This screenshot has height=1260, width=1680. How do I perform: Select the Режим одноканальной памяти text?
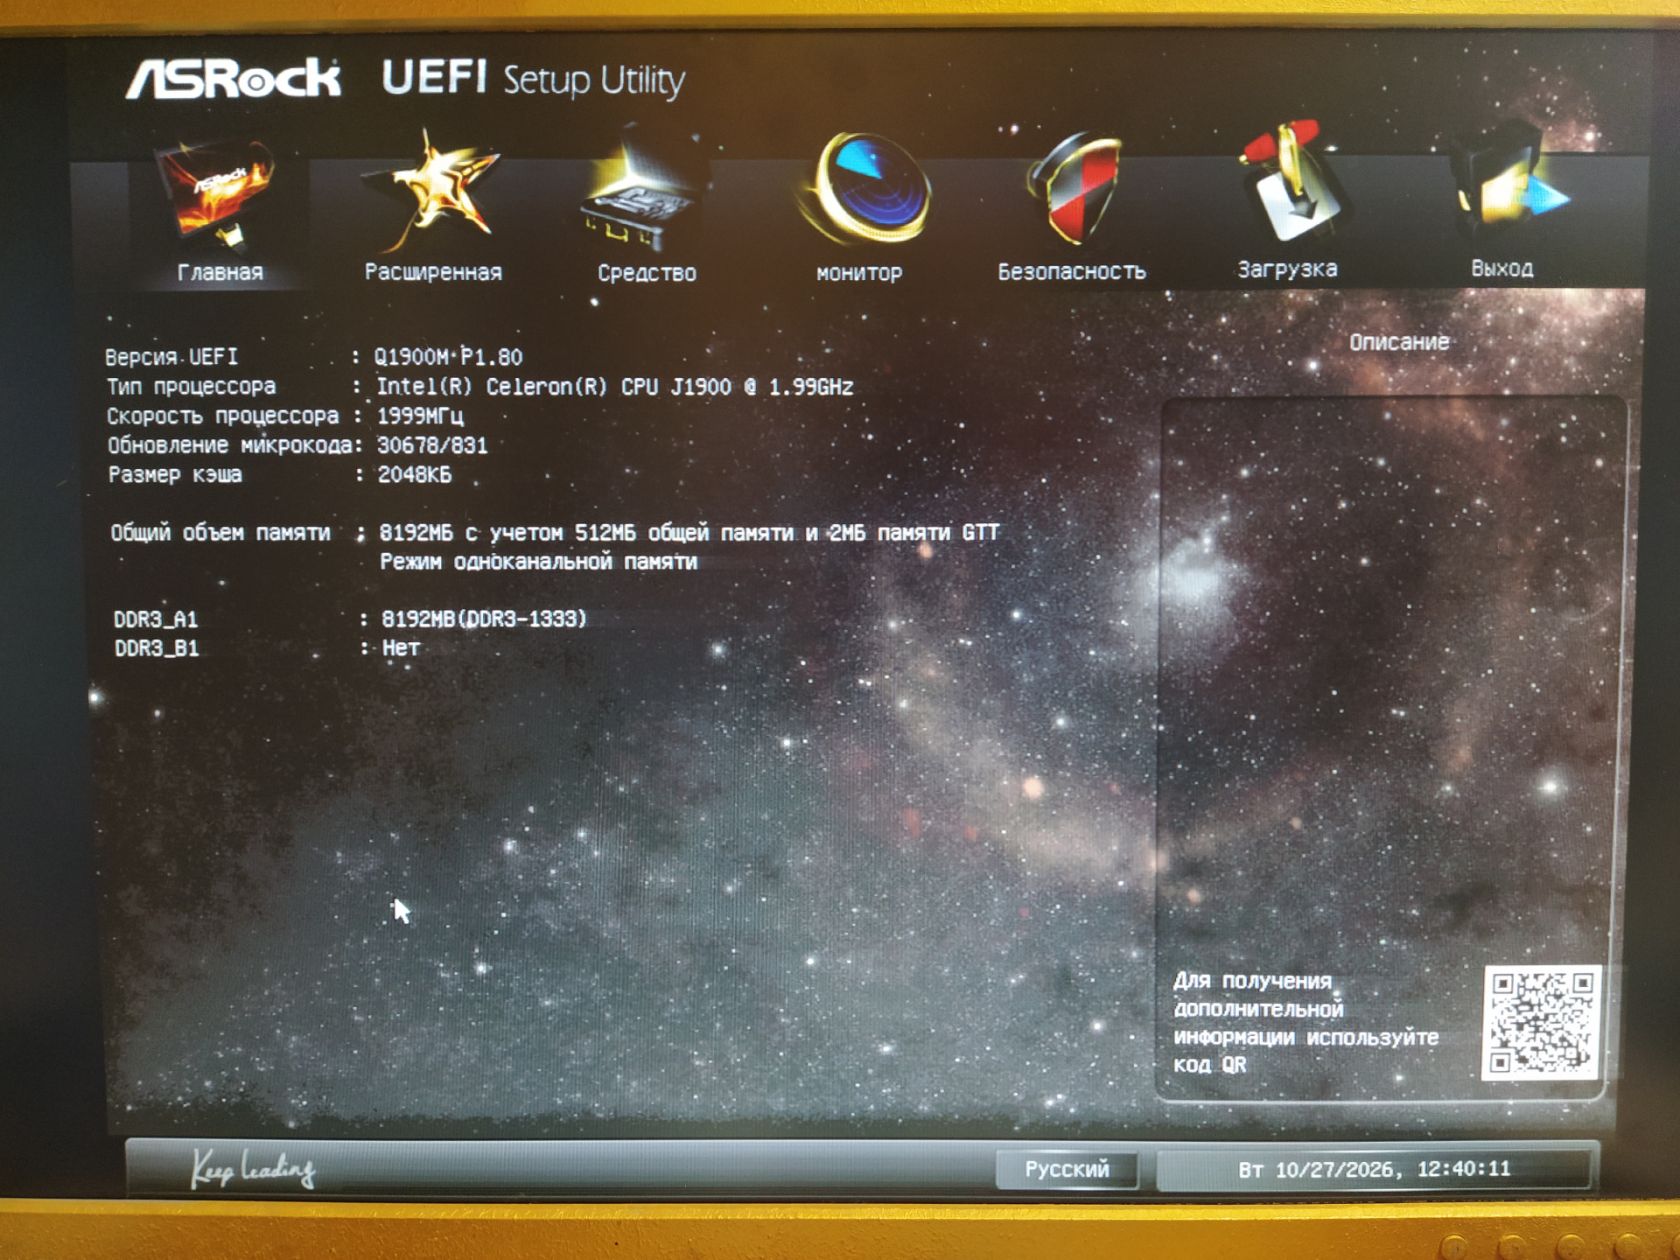(538, 562)
